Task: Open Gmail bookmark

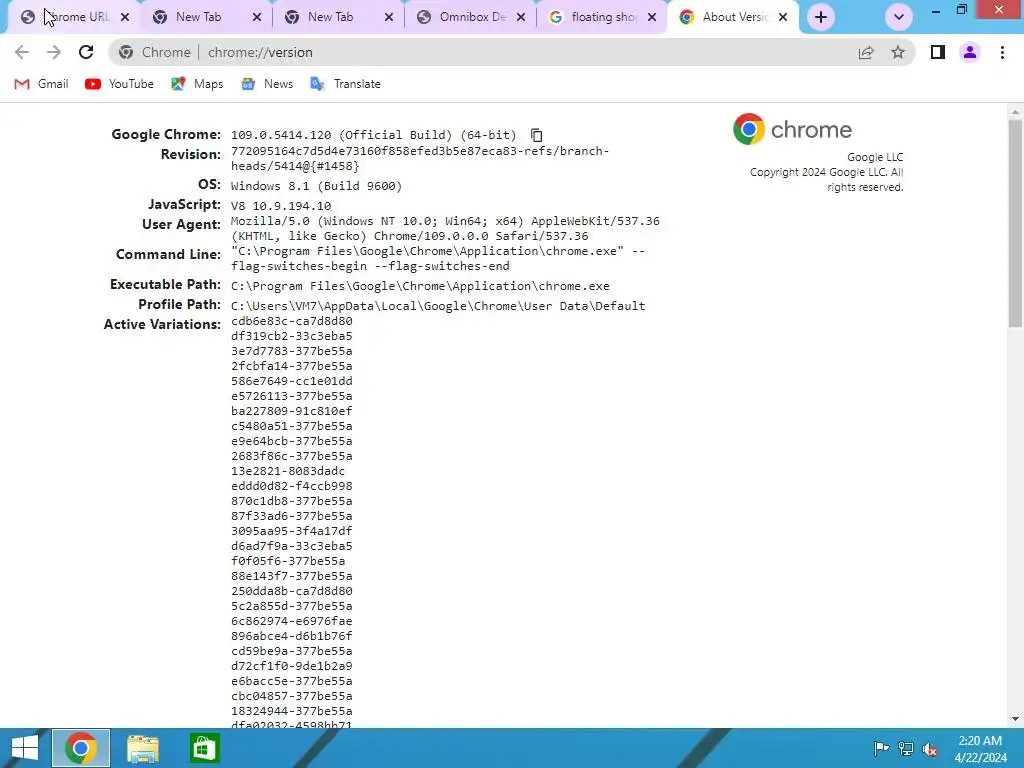Action: (41, 84)
